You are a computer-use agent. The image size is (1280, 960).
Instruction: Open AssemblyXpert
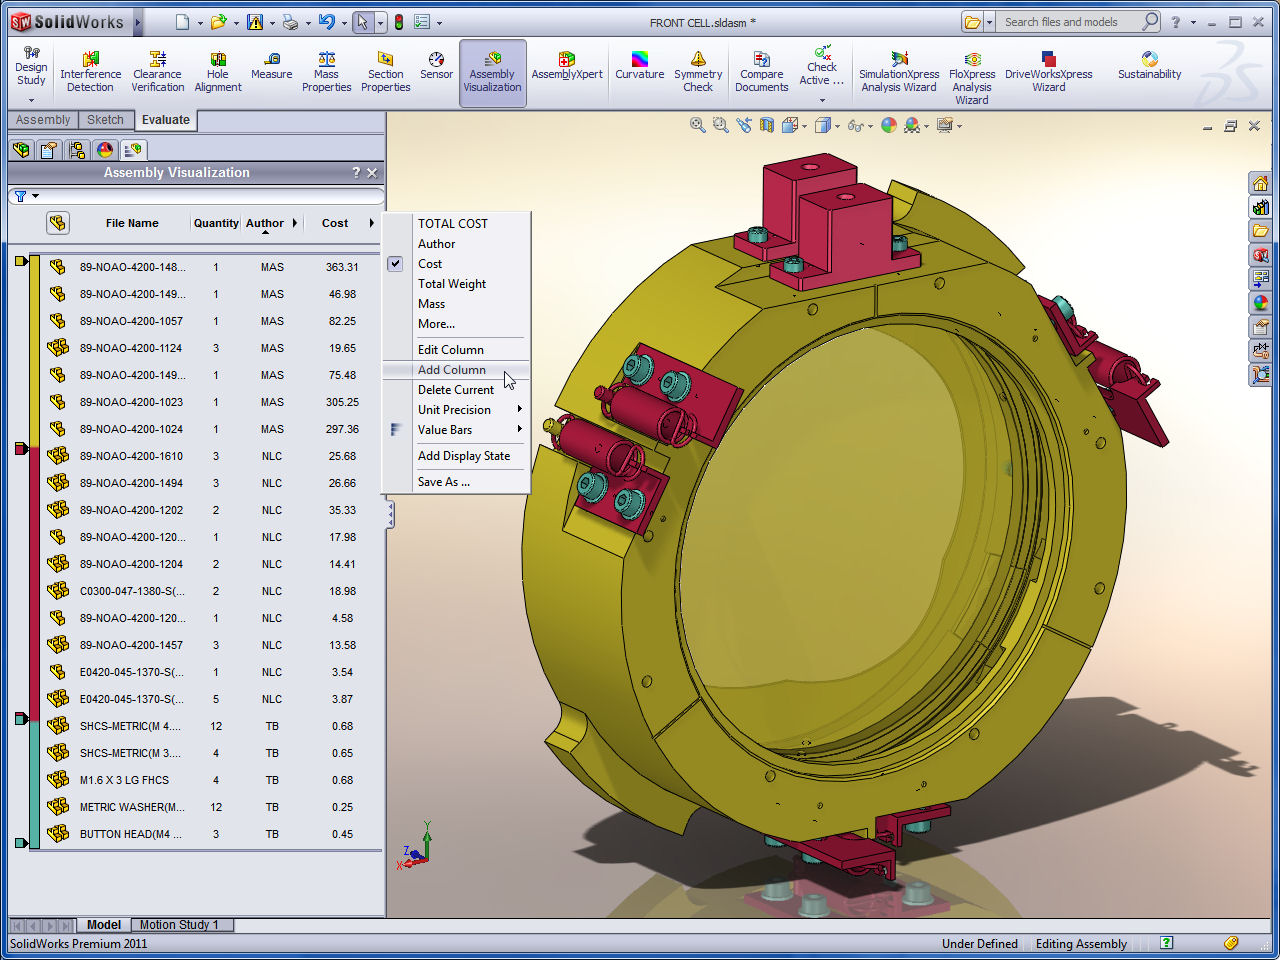[x=567, y=66]
